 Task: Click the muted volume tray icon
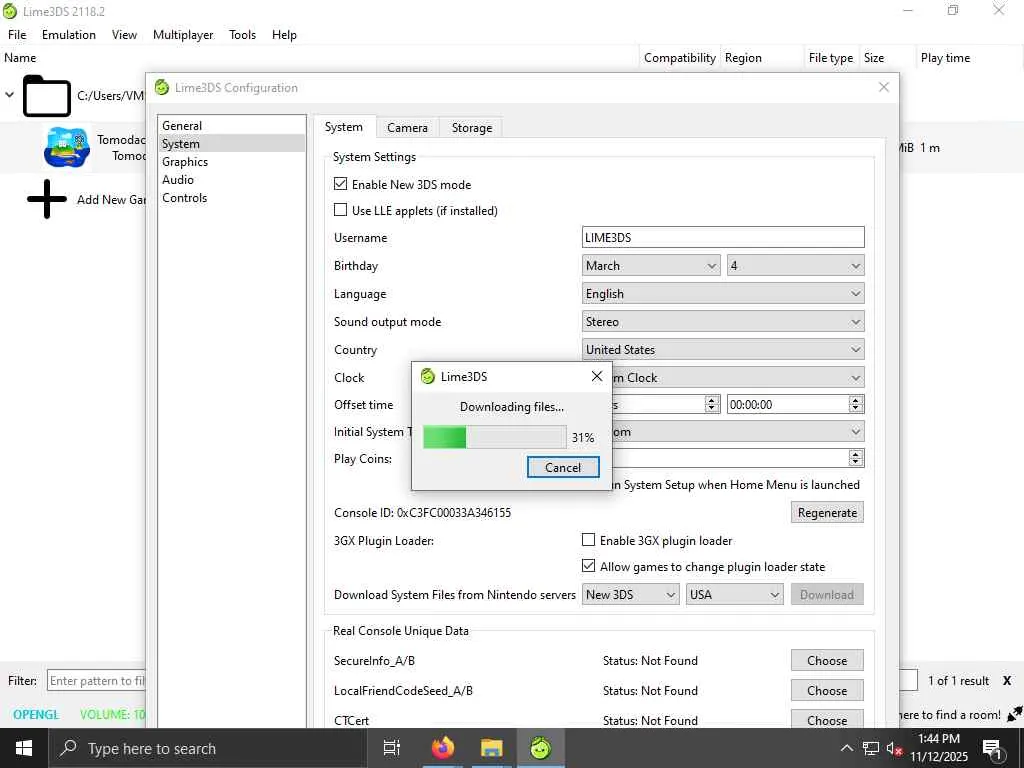click(895, 748)
